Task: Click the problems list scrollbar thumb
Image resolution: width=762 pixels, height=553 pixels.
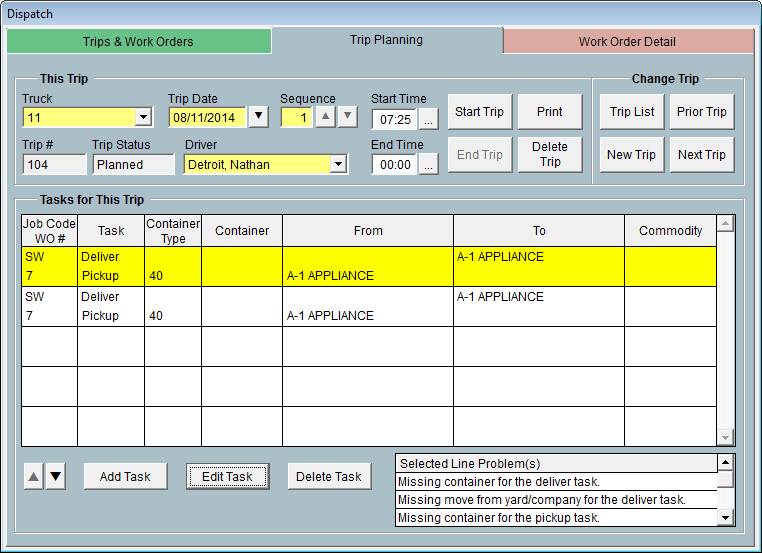Action: [725, 480]
